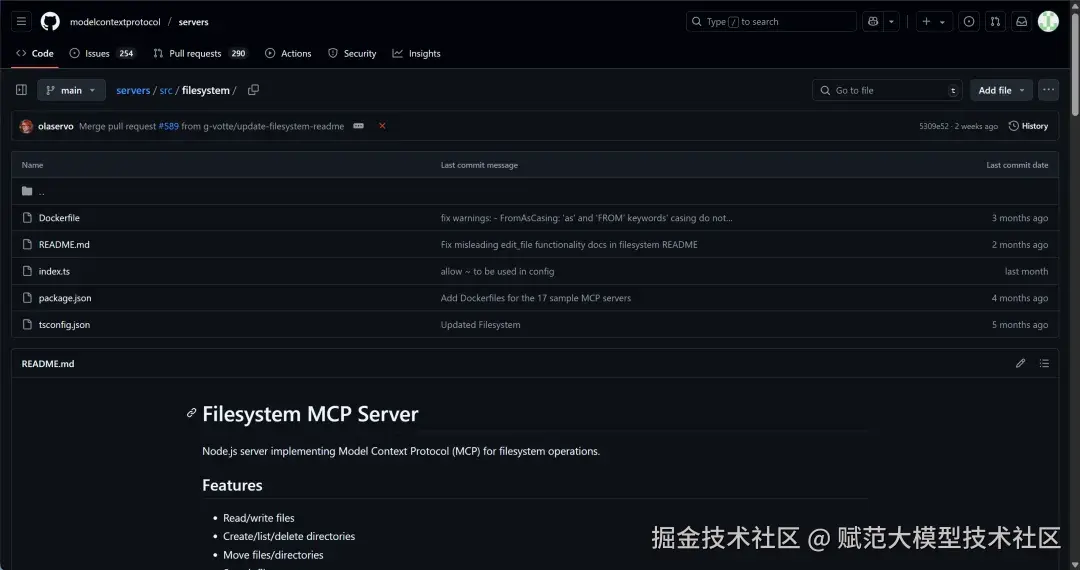Viewport: 1080px width, 570px height.
Task: Click README.md heading of readme panel
Action: point(48,363)
